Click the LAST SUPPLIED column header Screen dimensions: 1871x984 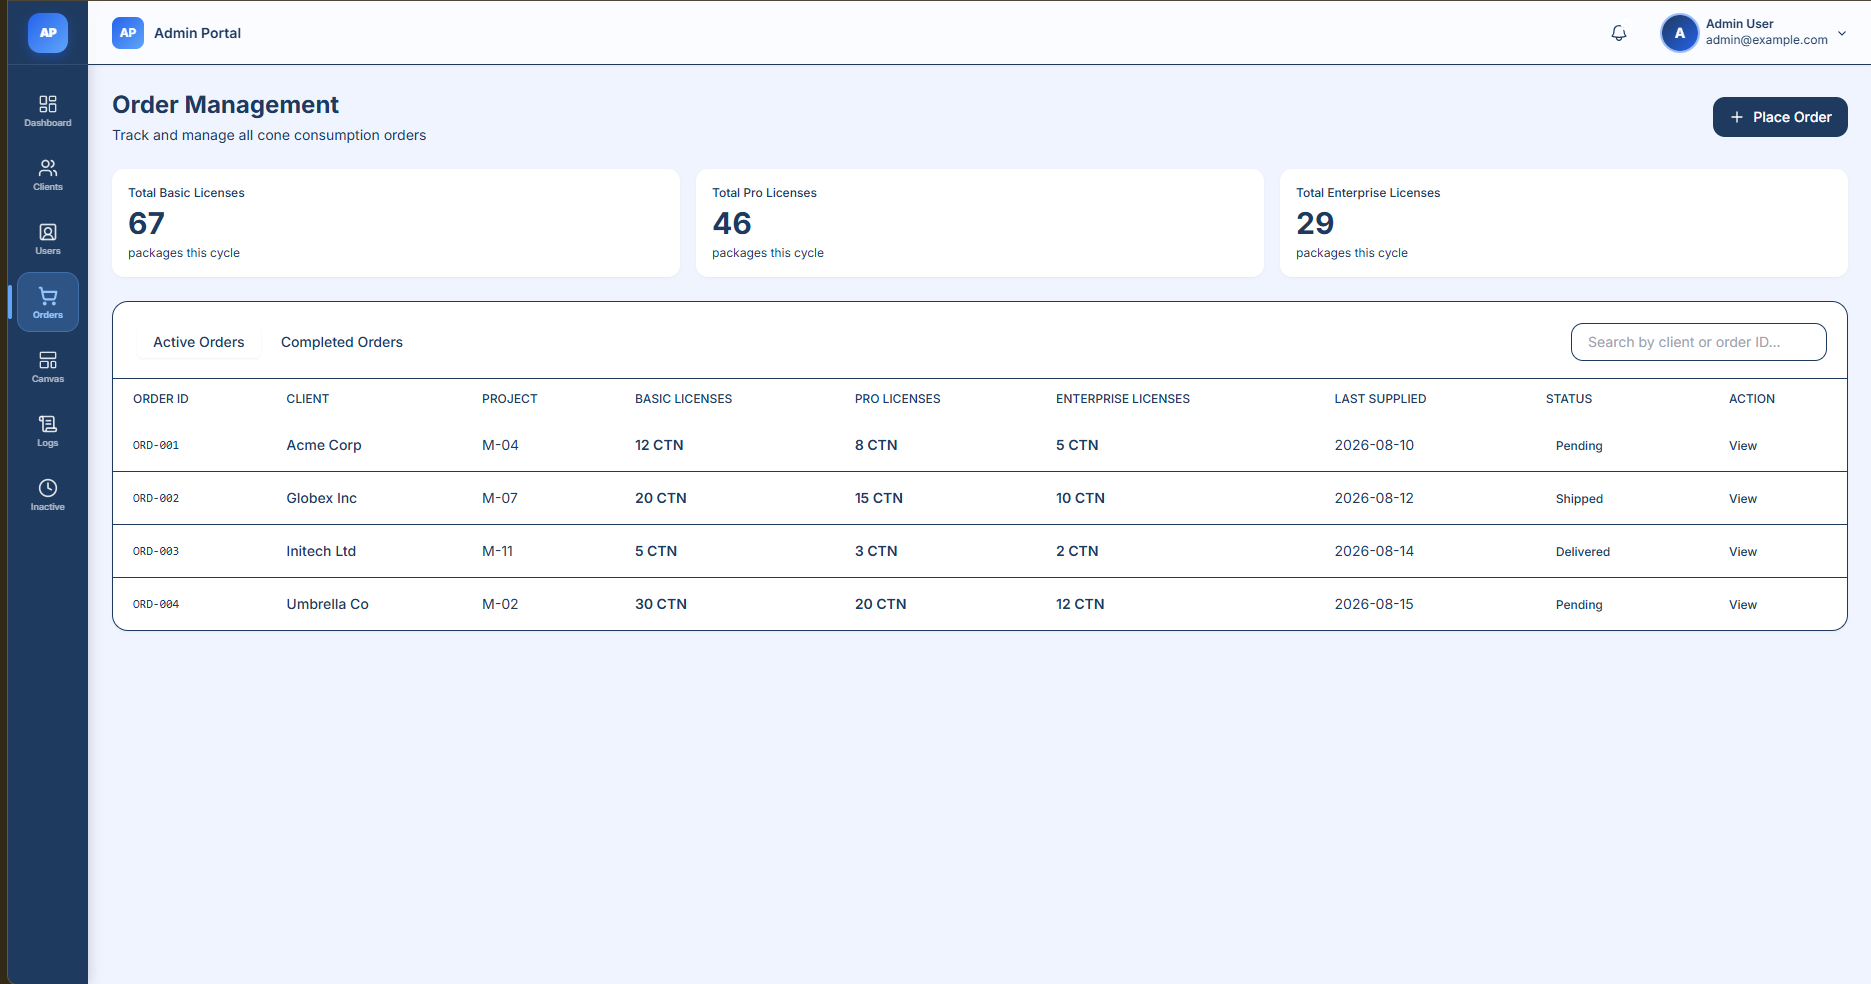[1380, 399]
